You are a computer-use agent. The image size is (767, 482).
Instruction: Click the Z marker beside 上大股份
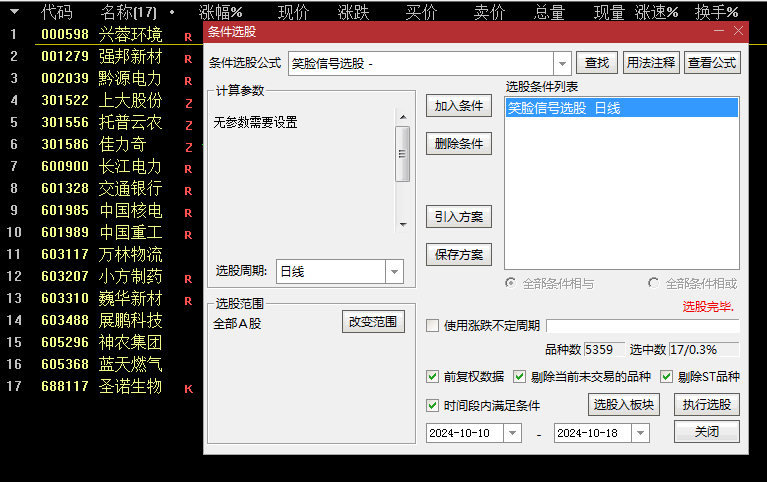point(189,103)
